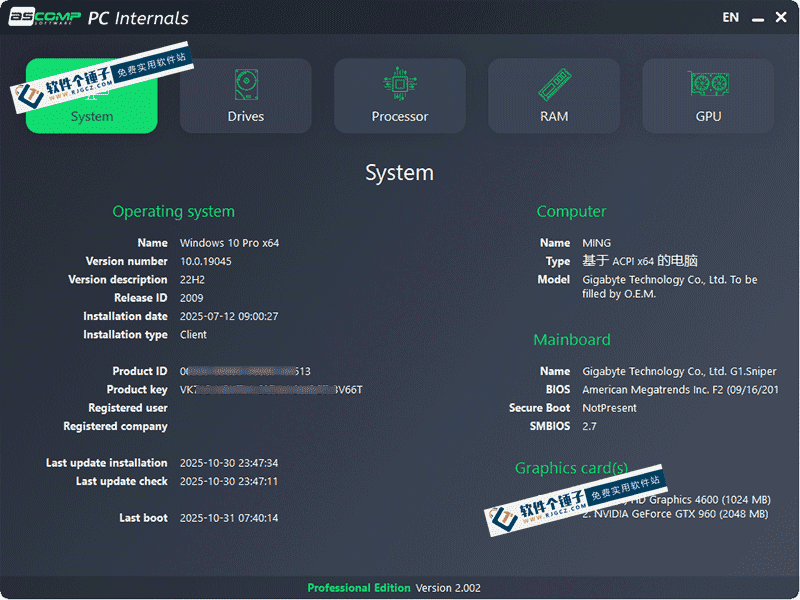
Task: Click the Mainboard name Gigabyte G1.Sniper value
Action: tap(680, 371)
